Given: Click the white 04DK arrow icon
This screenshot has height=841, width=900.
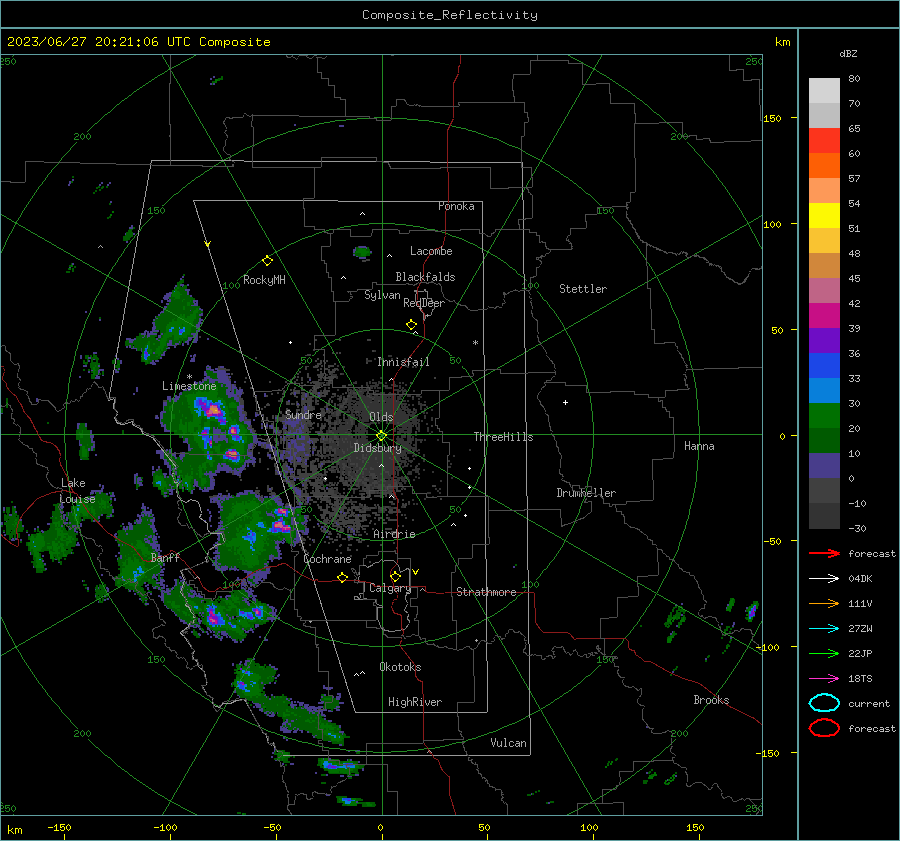Looking at the screenshot, I should click(x=824, y=579).
